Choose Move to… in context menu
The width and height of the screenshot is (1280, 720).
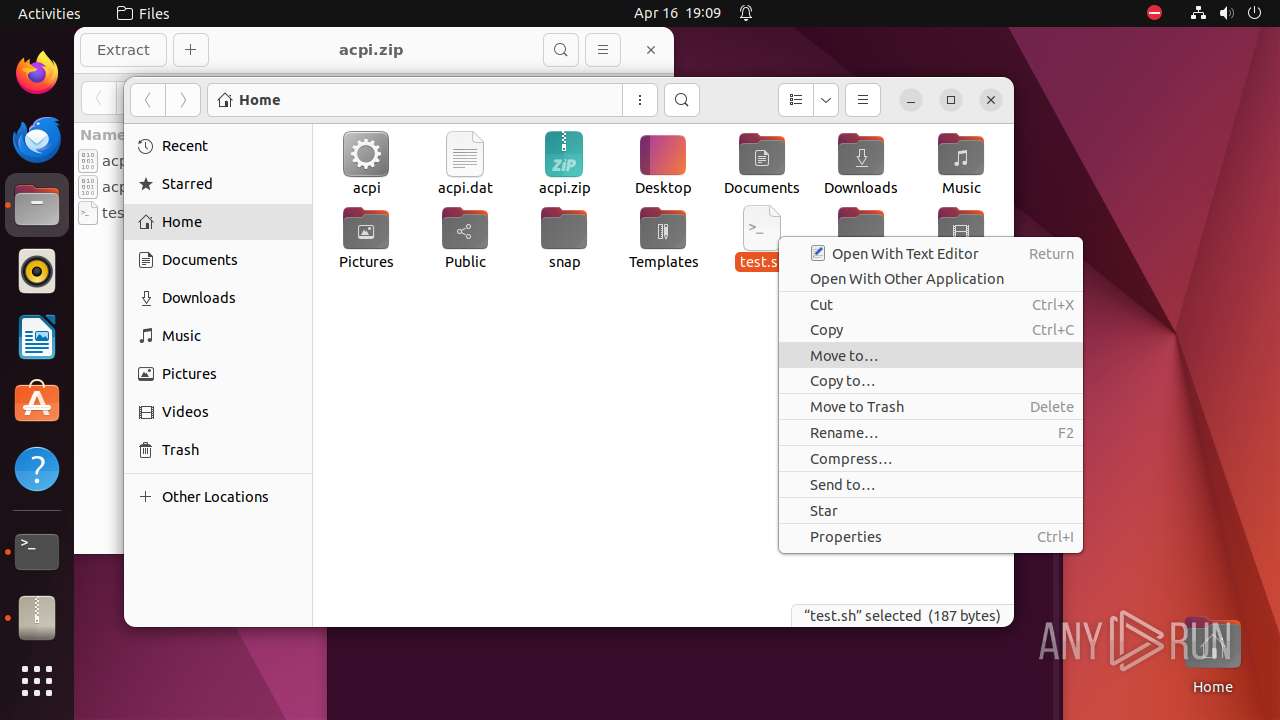pos(930,356)
